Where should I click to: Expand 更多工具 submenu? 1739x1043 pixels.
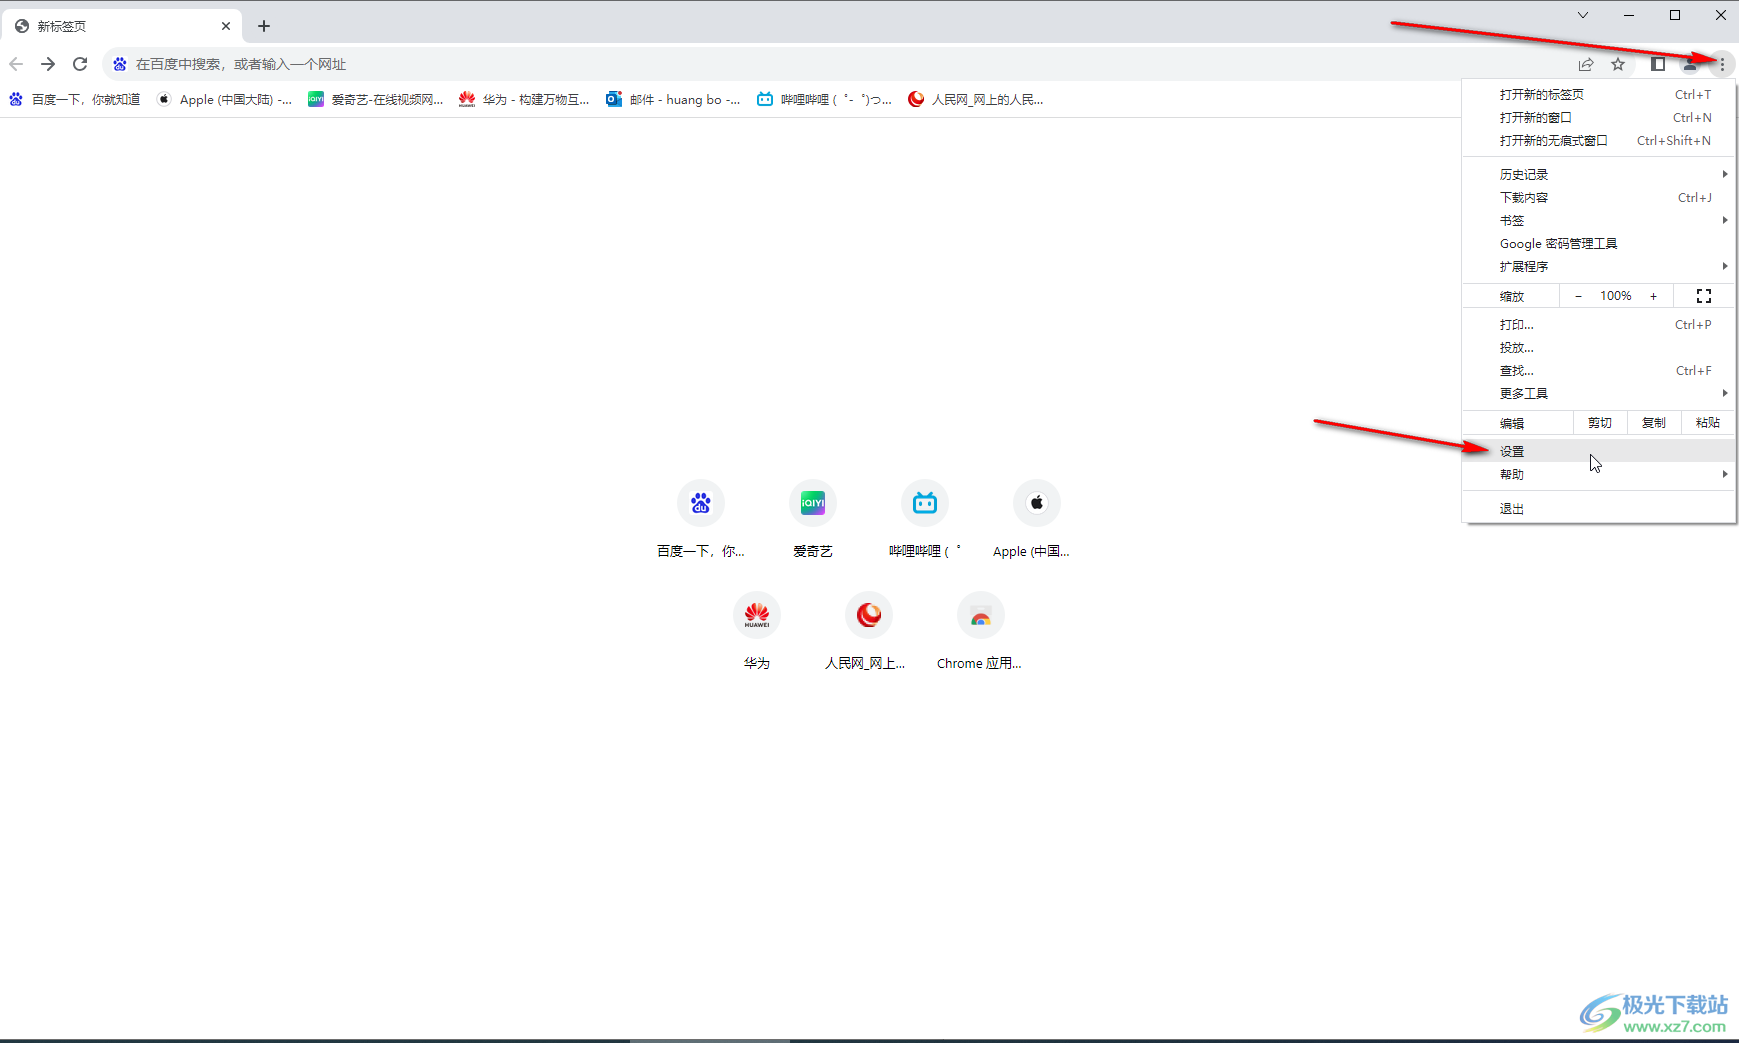1599,393
